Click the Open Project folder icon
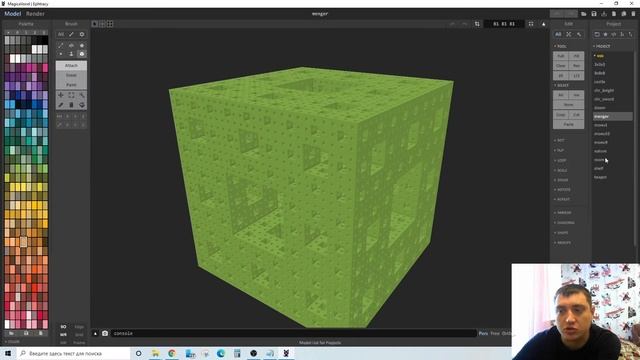 click(584, 14)
